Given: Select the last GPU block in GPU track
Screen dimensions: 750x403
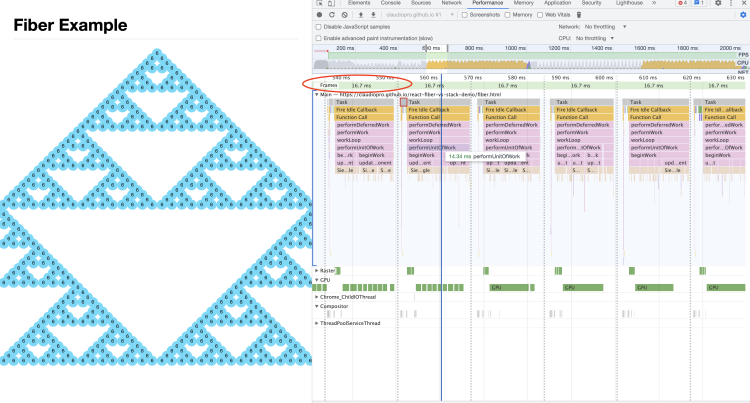Looking at the screenshot, I should pos(726,287).
